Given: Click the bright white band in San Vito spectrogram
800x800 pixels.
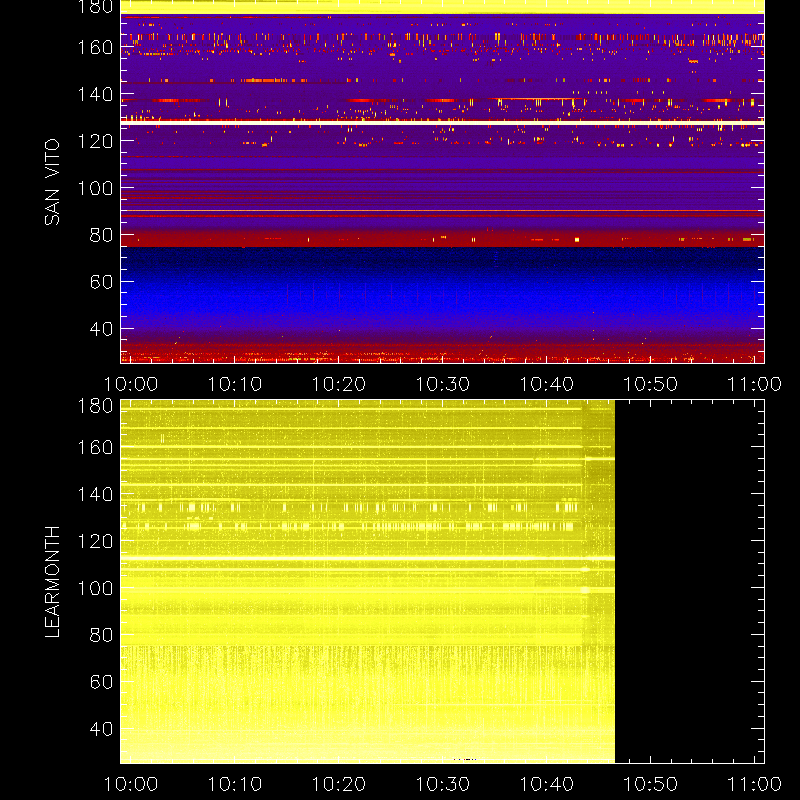Looking at the screenshot, I should (x=442, y=123).
